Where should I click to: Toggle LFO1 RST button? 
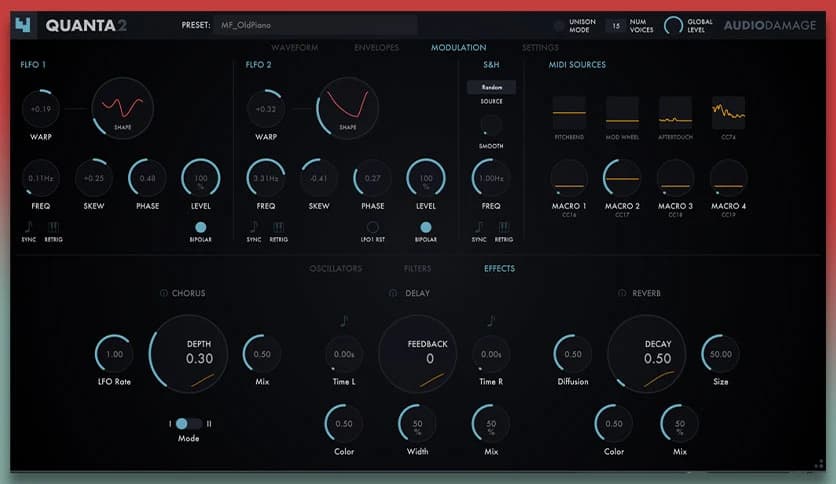(x=373, y=228)
